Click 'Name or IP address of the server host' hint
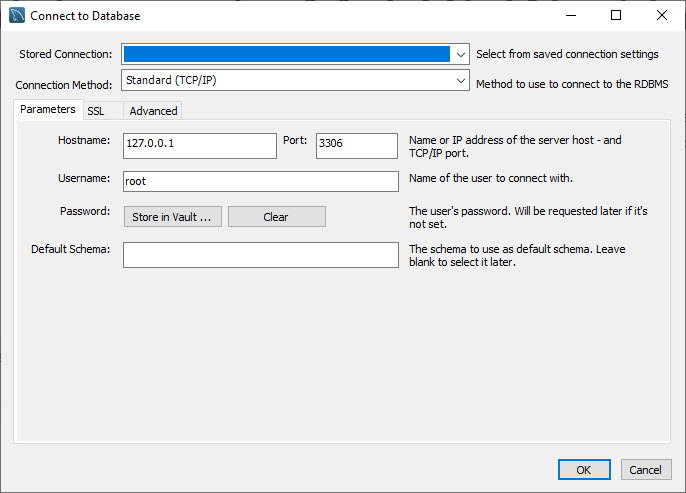 tap(515, 147)
